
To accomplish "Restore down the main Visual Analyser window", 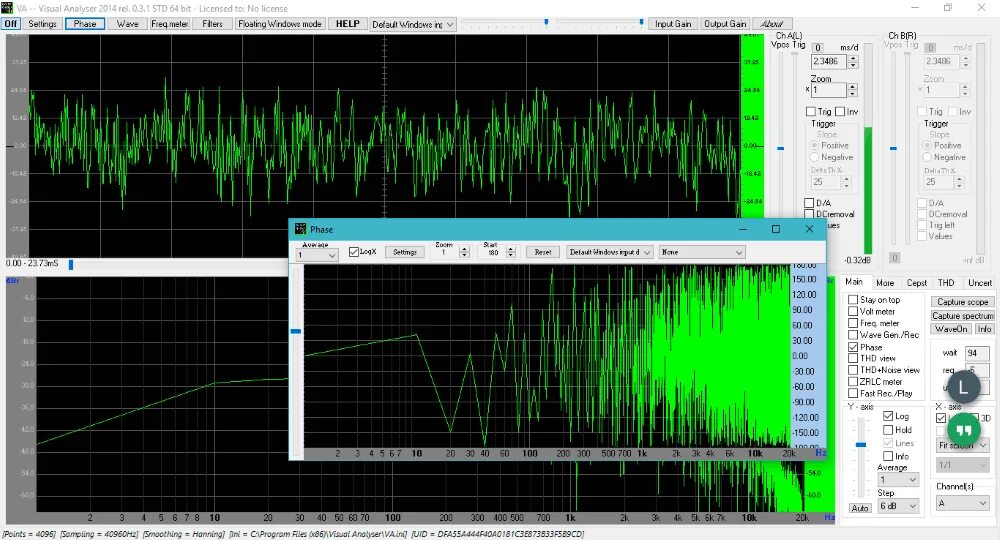I will click(x=948, y=8).
